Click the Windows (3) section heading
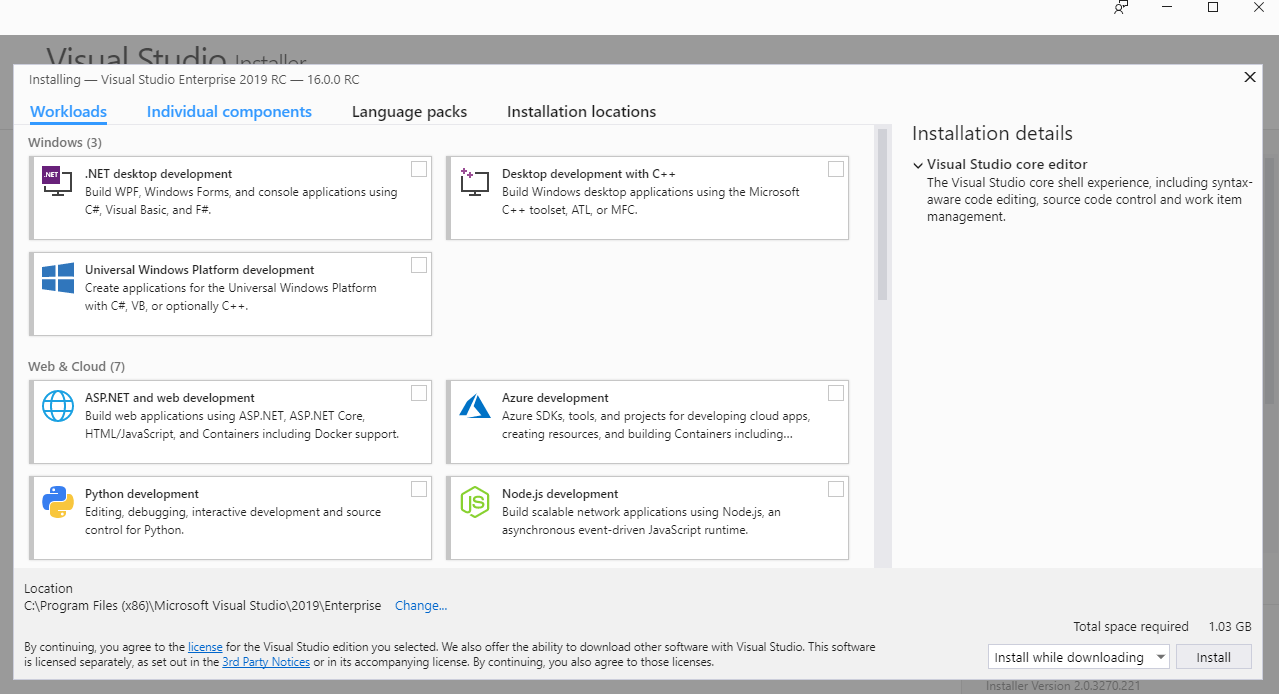This screenshot has height=694, width=1279. (65, 143)
